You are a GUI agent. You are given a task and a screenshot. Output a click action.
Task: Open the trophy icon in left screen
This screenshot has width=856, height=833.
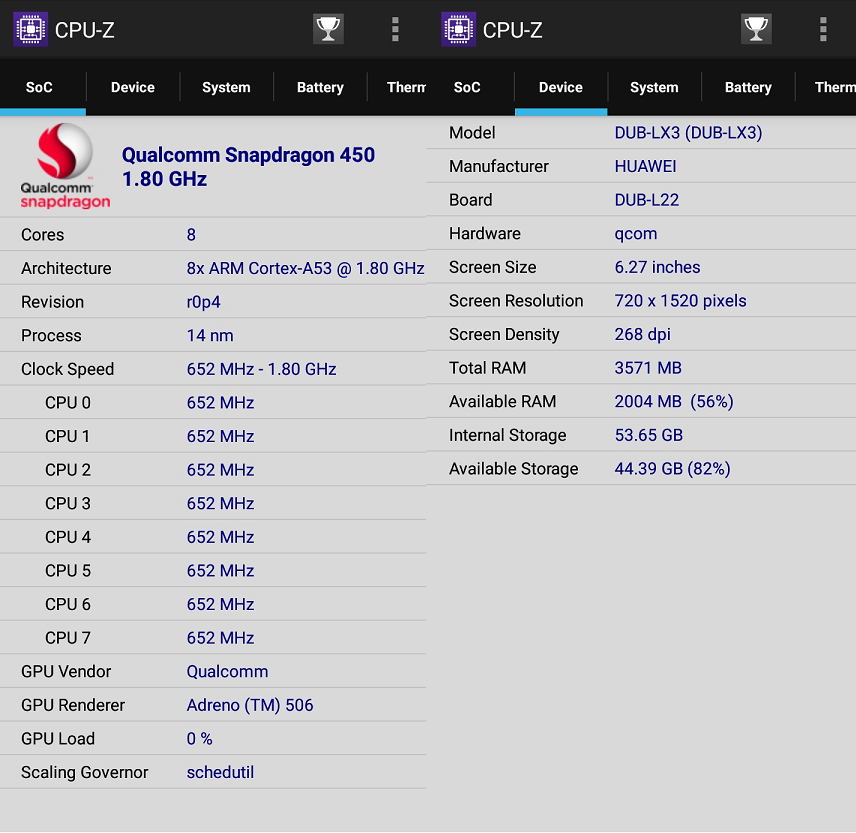(328, 29)
